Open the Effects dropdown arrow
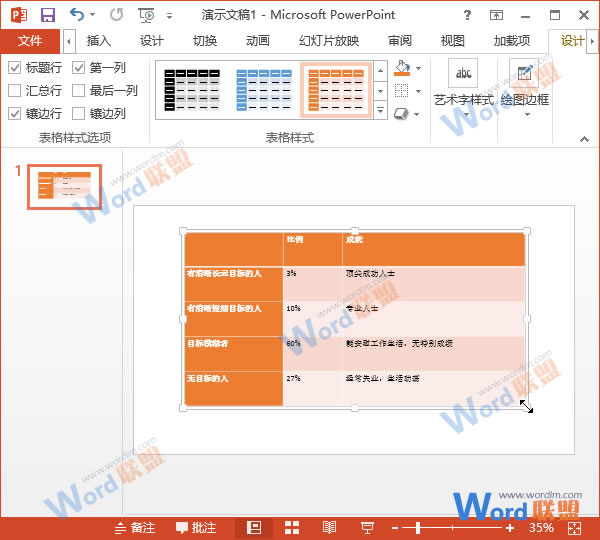The width and height of the screenshot is (600, 540). [x=417, y=114]
